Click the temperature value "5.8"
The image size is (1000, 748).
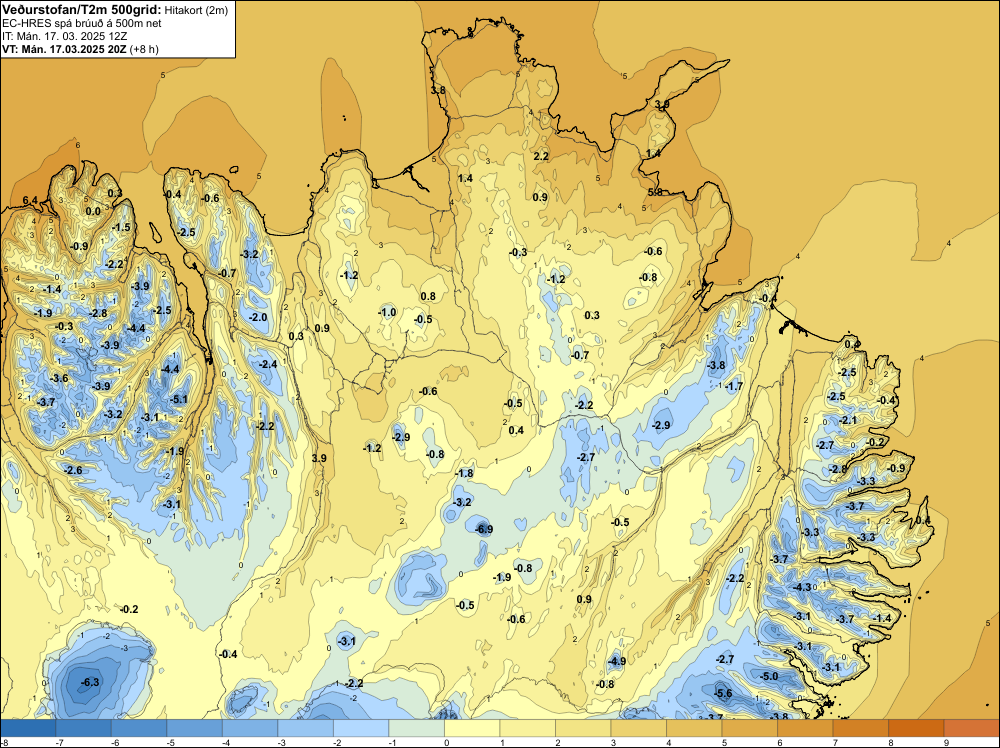coord(655,192)
